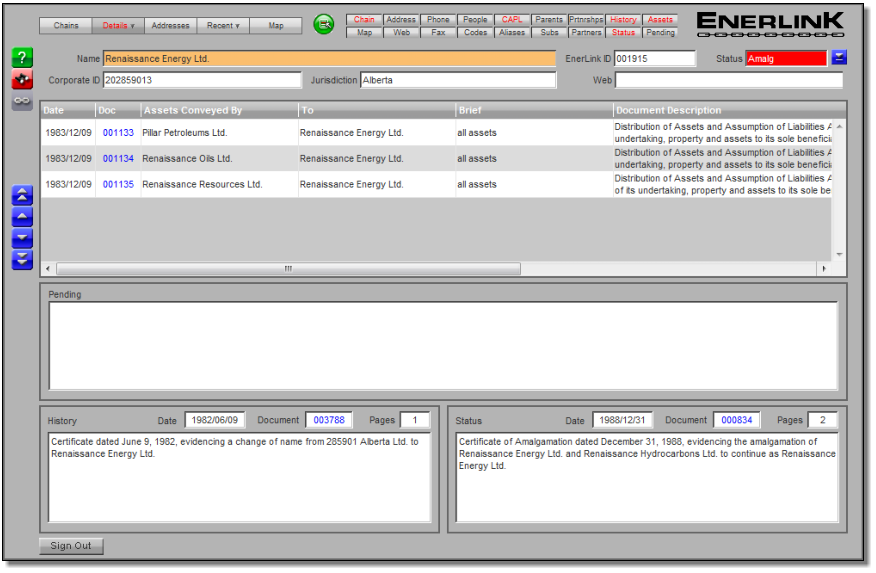Switch to the Status tab

623,32
